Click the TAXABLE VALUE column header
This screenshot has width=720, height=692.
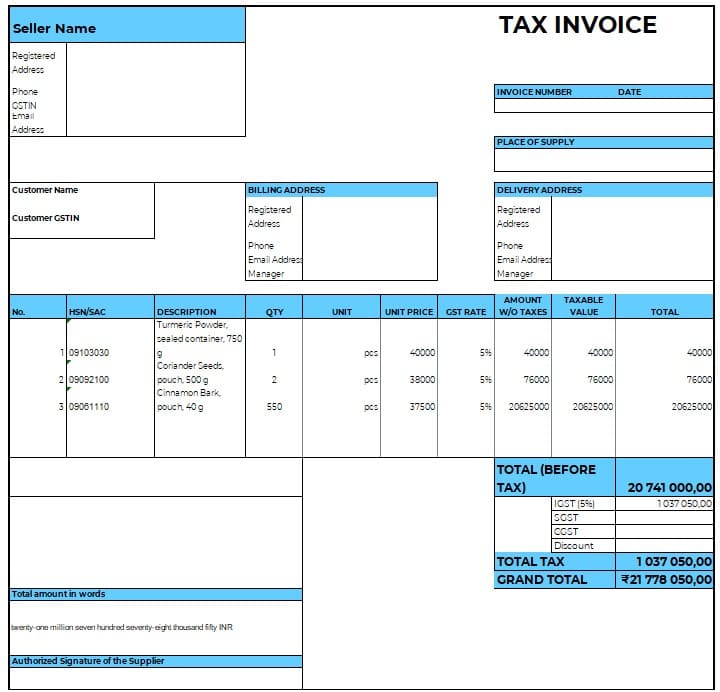[x=584, y=306]
